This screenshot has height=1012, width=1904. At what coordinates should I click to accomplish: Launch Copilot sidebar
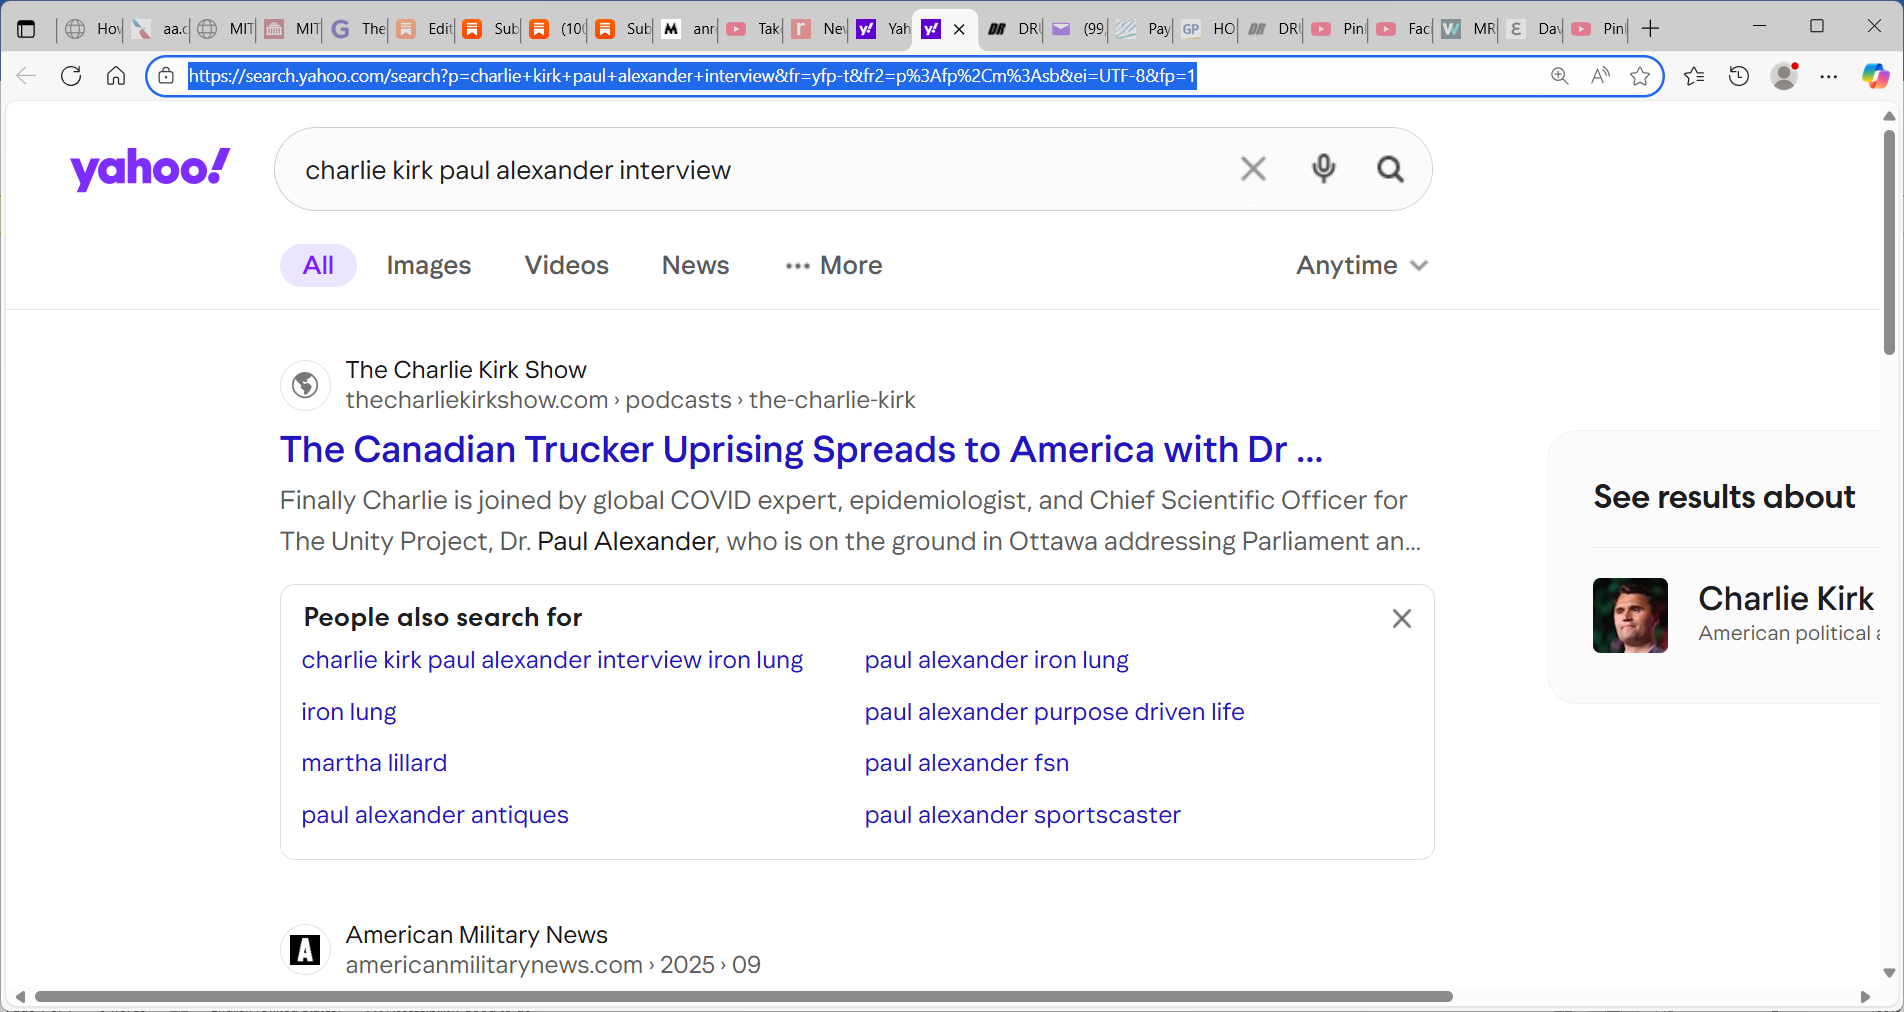click(1875, 76)
